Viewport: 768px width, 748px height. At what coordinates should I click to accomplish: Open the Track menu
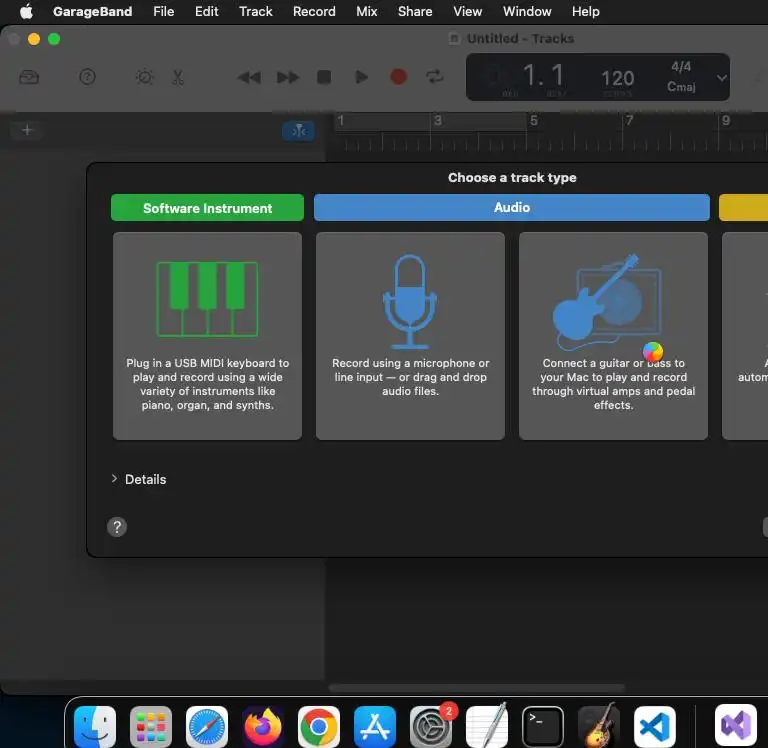pos(256,11)
